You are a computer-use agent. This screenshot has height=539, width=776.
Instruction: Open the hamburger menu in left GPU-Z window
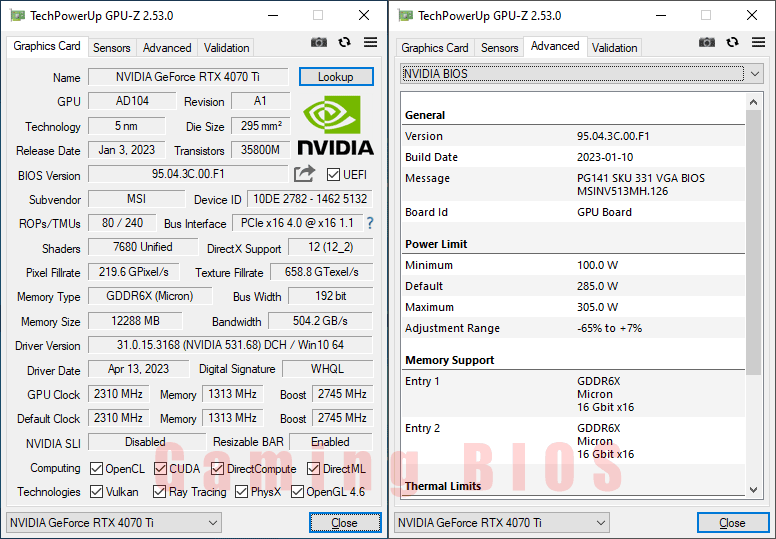tap(370, 43)
